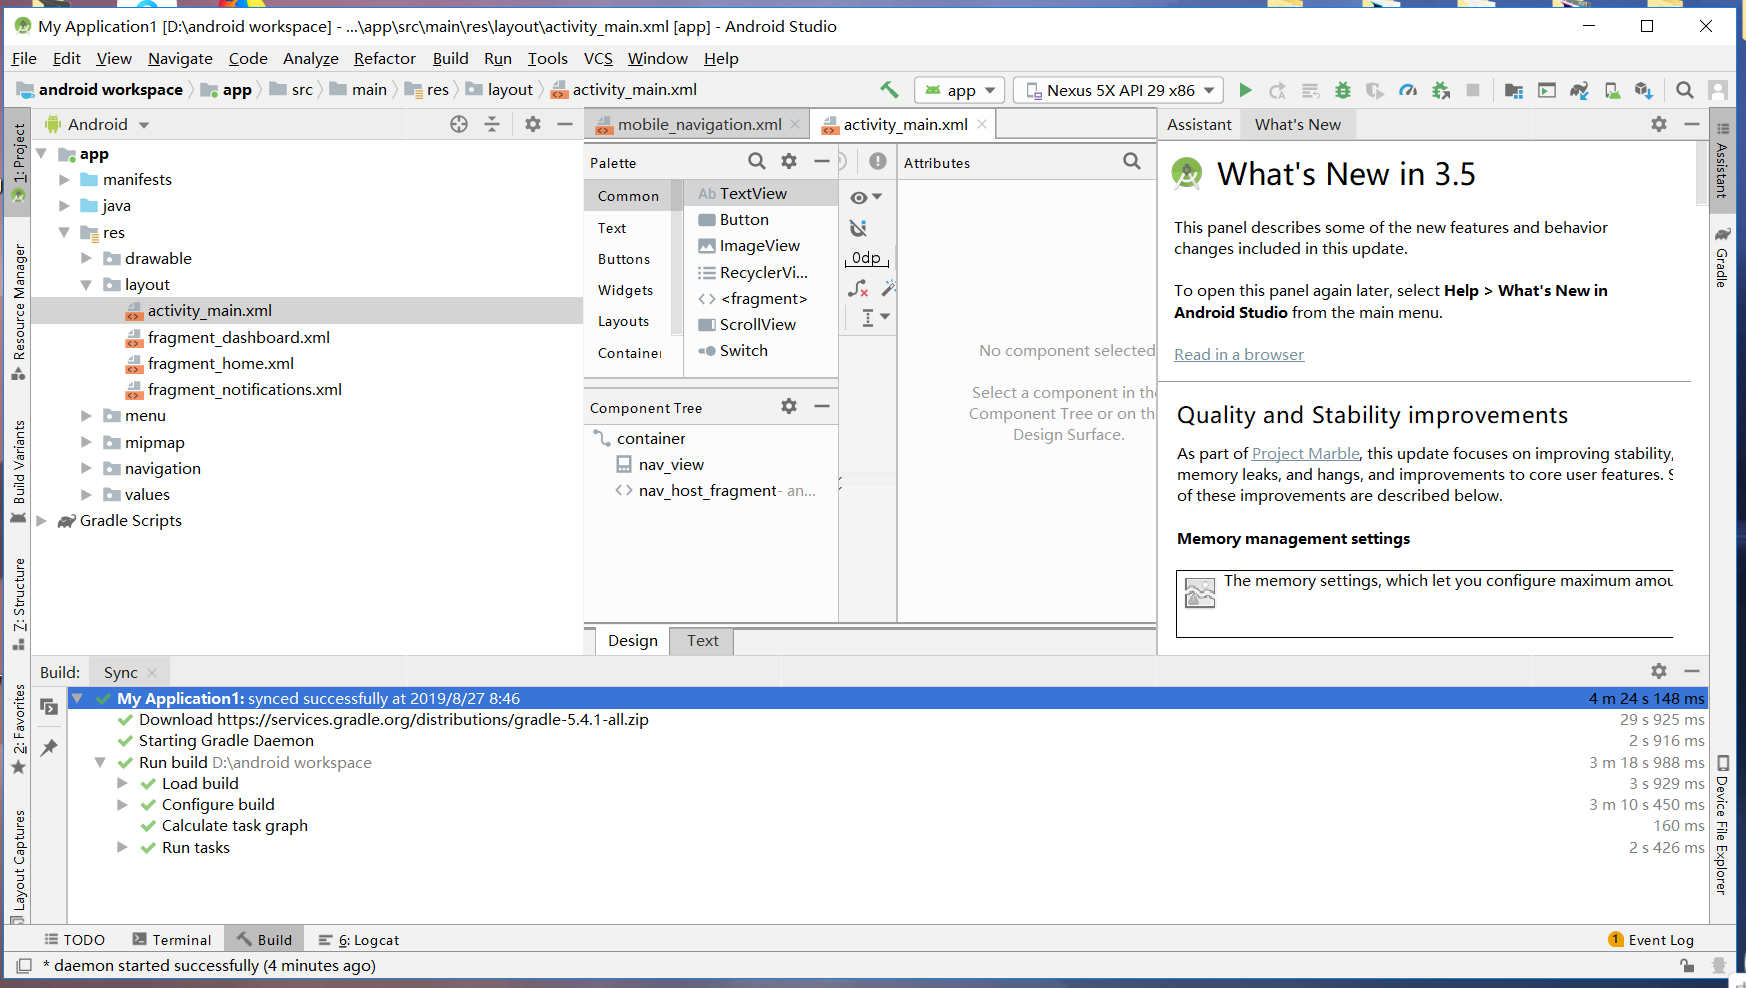The height and width of the screenshot is (988, 1746).
Task: Expand the Load build step
Action: point(122,784)
